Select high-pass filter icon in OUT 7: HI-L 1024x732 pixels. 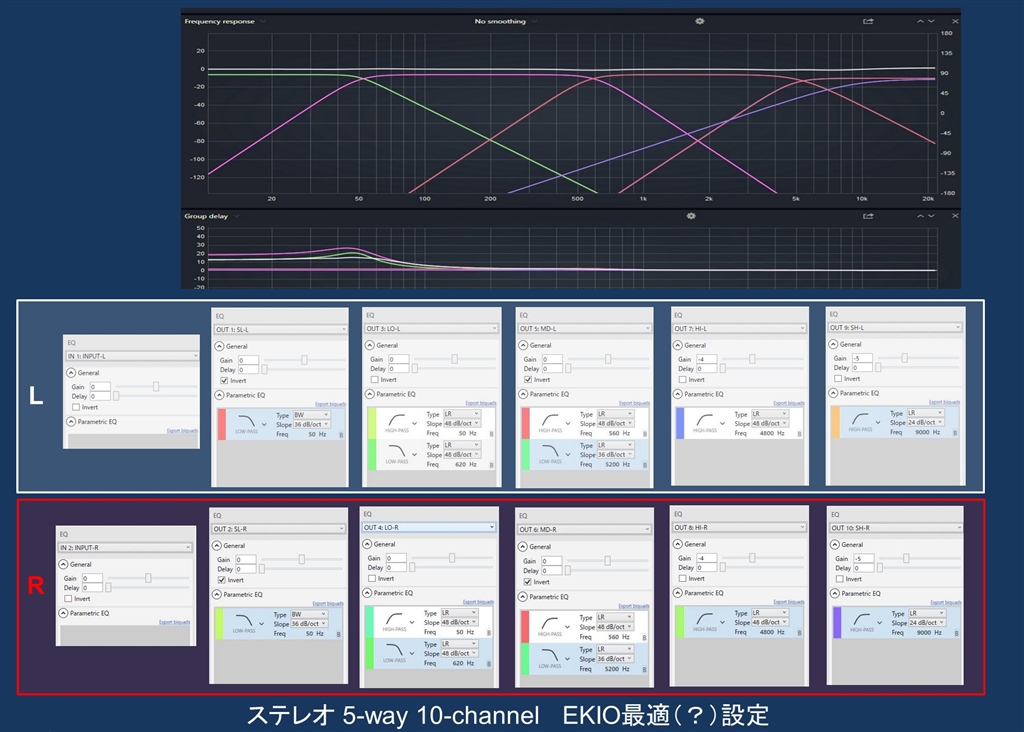click(705, 420)
